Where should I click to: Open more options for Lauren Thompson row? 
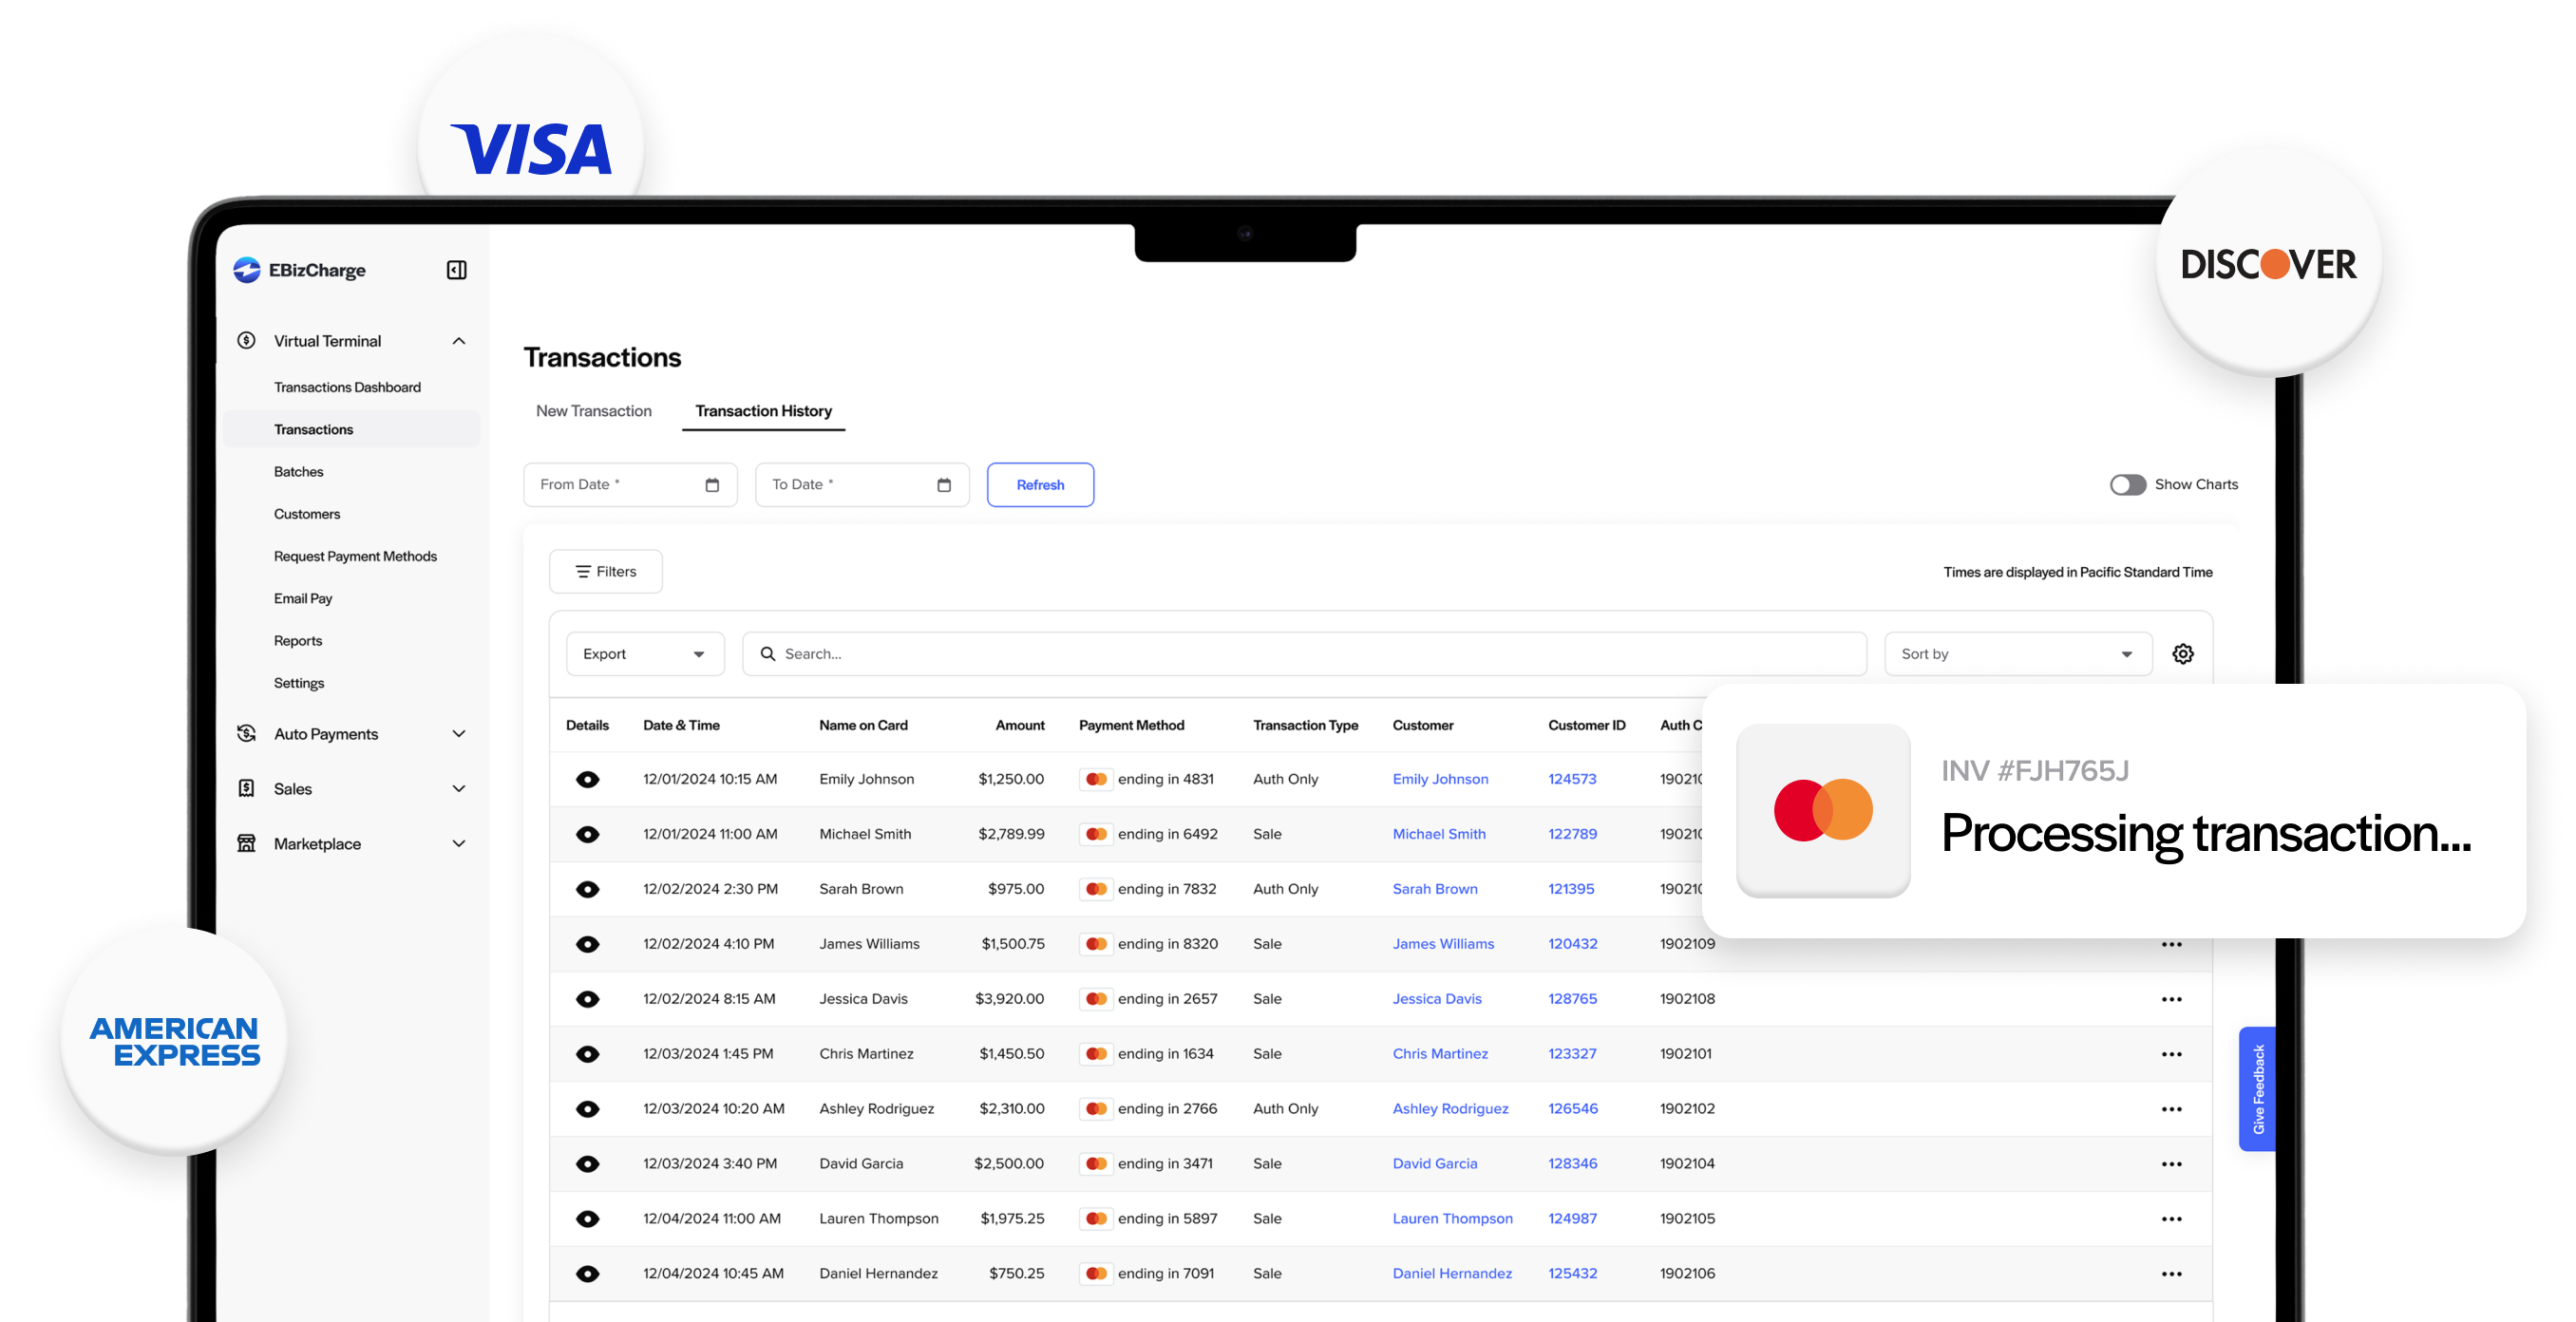coord(2172,1220)
